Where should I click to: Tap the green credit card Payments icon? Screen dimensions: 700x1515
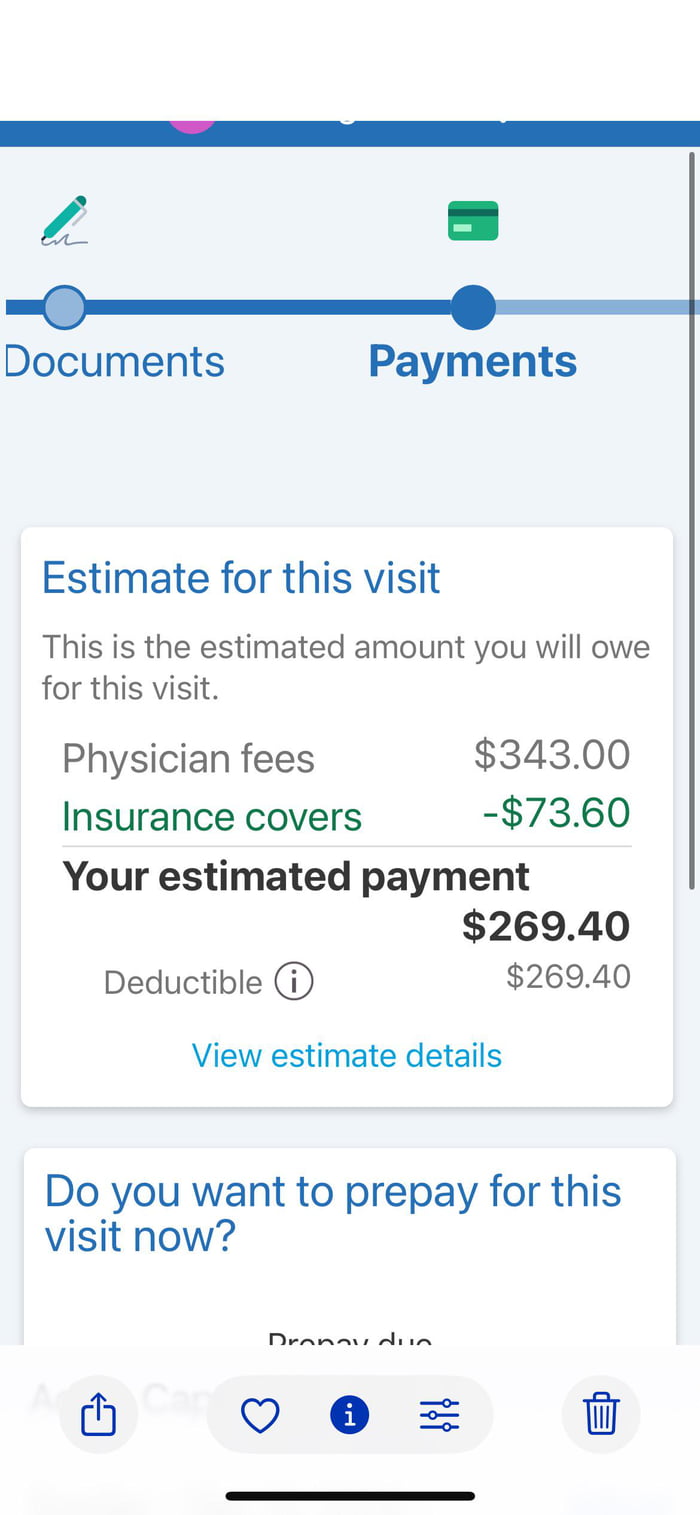pos(472,219)
